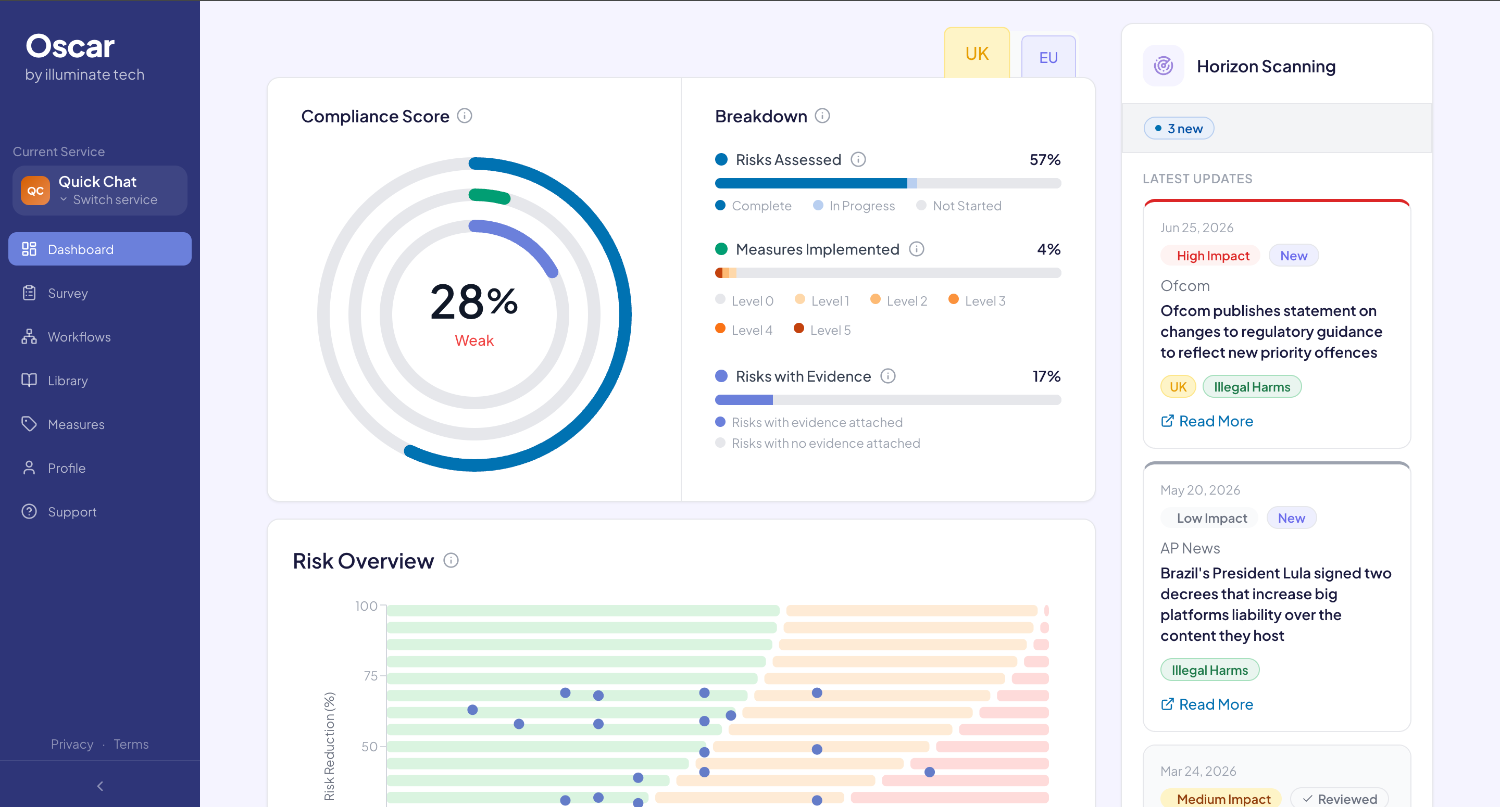Screen dimensions: 1500x807
Task: Click the Support question mark icon
Action: (x=29, y=512)
